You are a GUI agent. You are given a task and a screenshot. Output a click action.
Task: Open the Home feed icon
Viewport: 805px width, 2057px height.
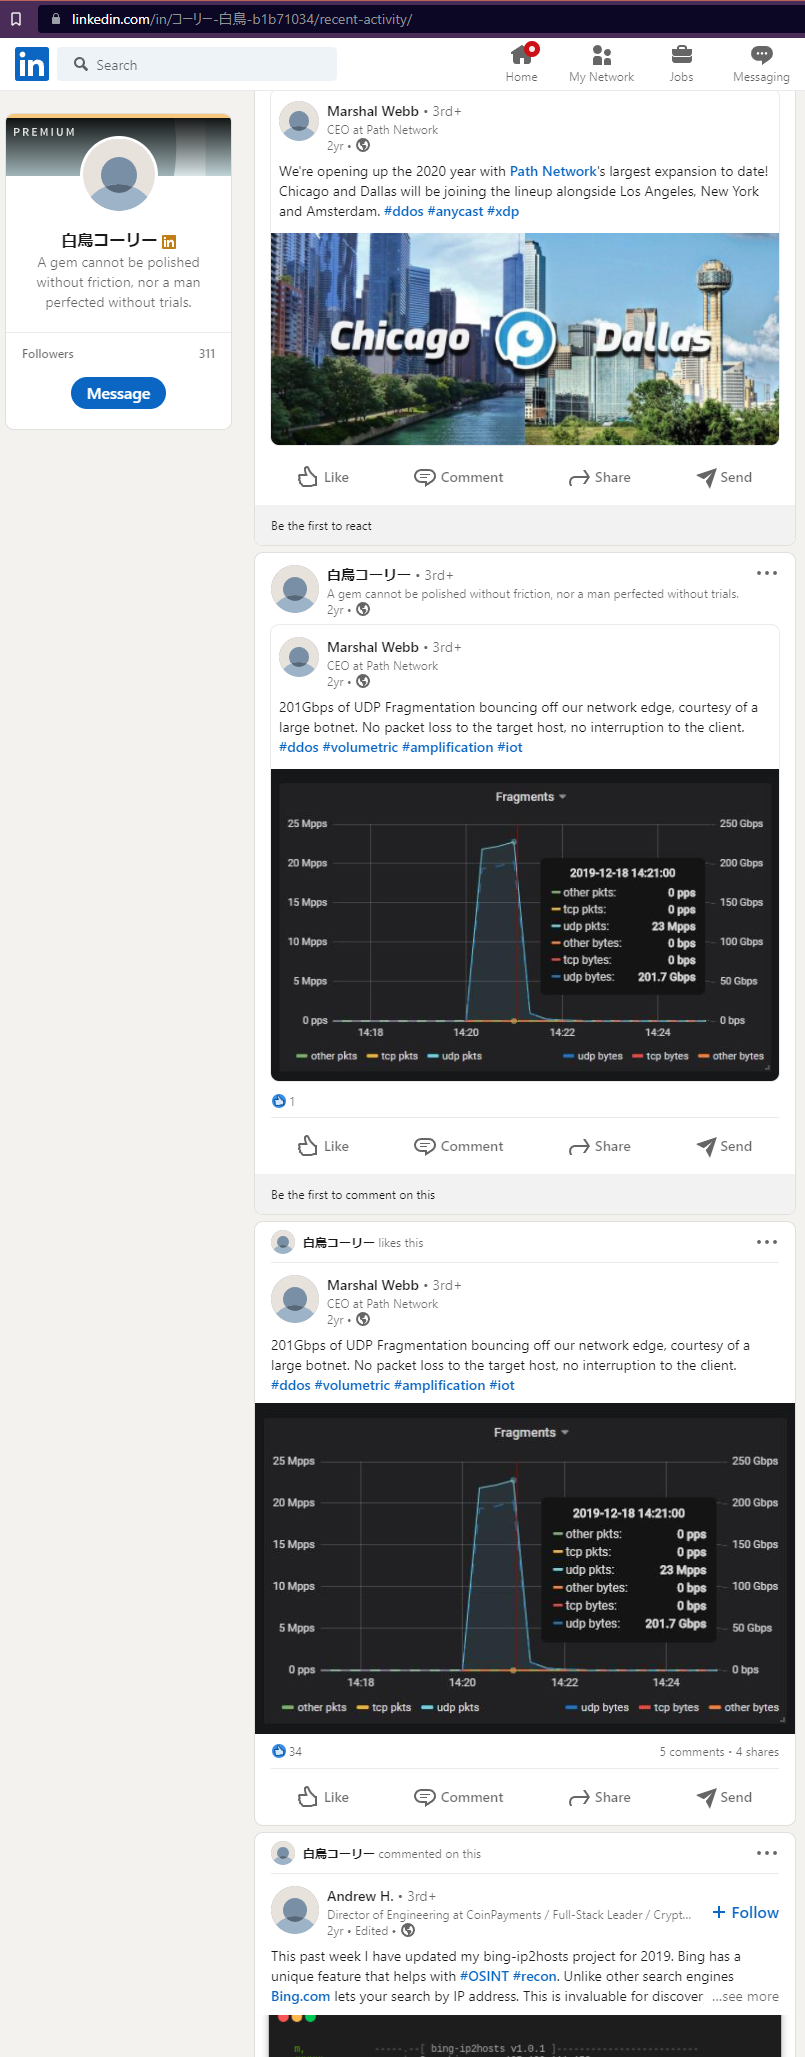pos(521,56)
